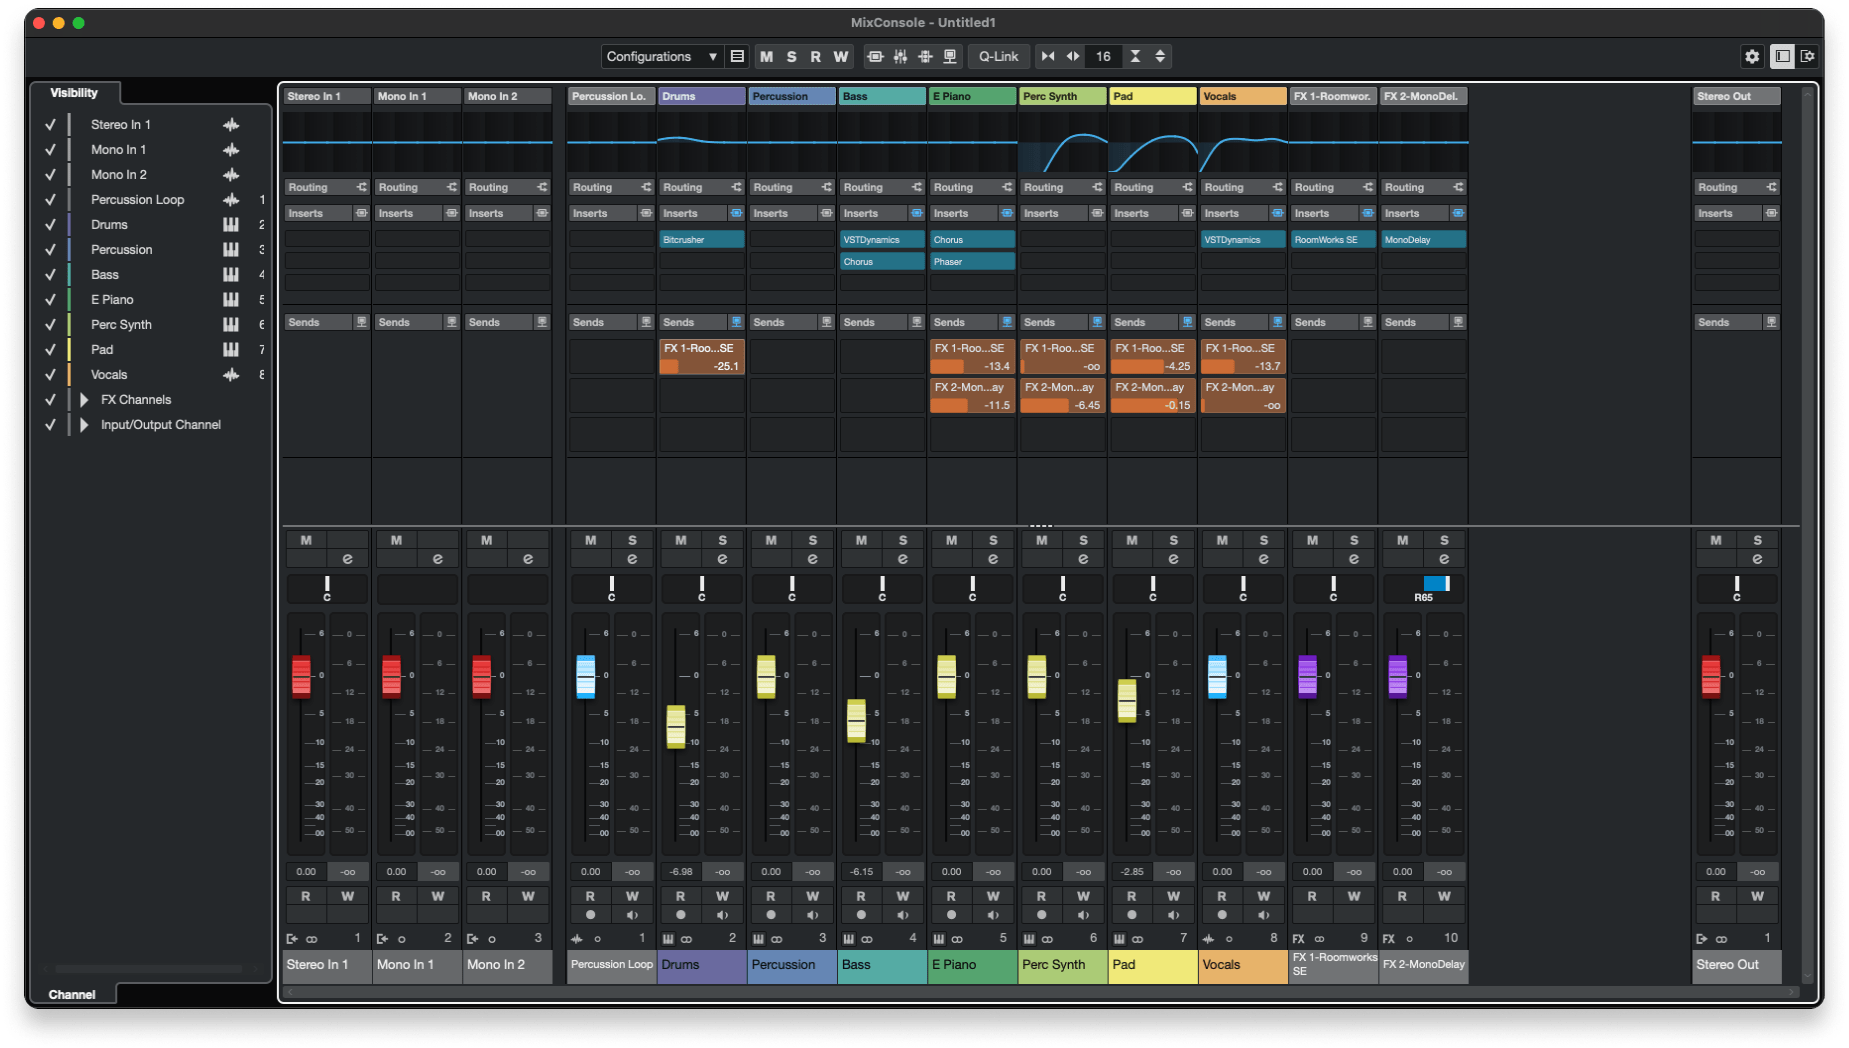Open Inserts rack header on Mono In 2
This screenshot has width=1849, height=1048.
pyautogui.click(x=507, y=214)
